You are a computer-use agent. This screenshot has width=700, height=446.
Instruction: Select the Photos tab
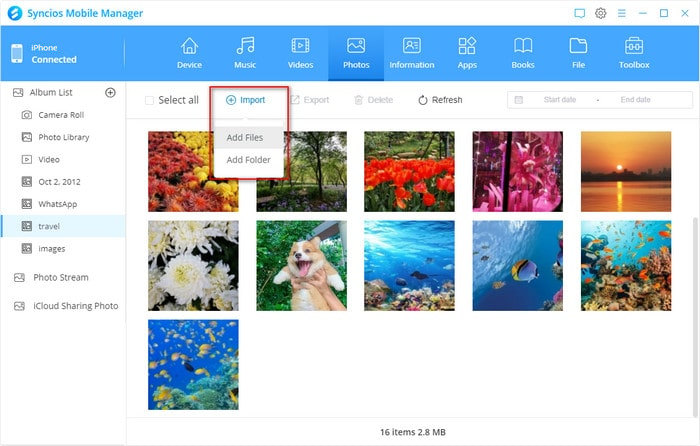point(356,54)
